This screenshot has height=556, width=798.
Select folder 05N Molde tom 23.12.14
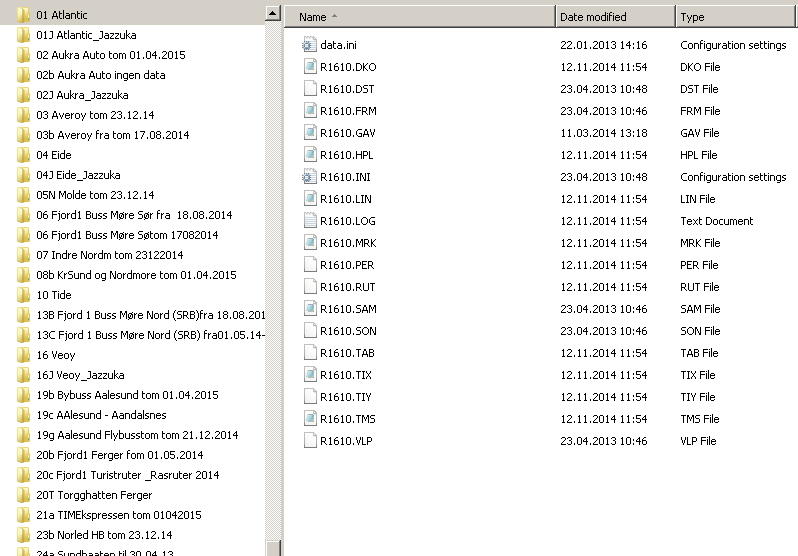point(95,195)
